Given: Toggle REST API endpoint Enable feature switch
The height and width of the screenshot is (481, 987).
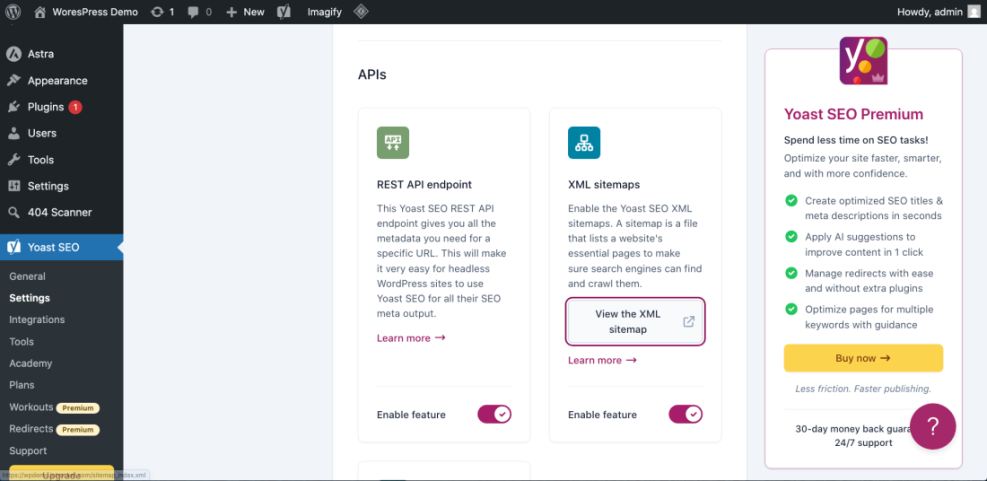Looking at the screenshot, I should [494, 414].
